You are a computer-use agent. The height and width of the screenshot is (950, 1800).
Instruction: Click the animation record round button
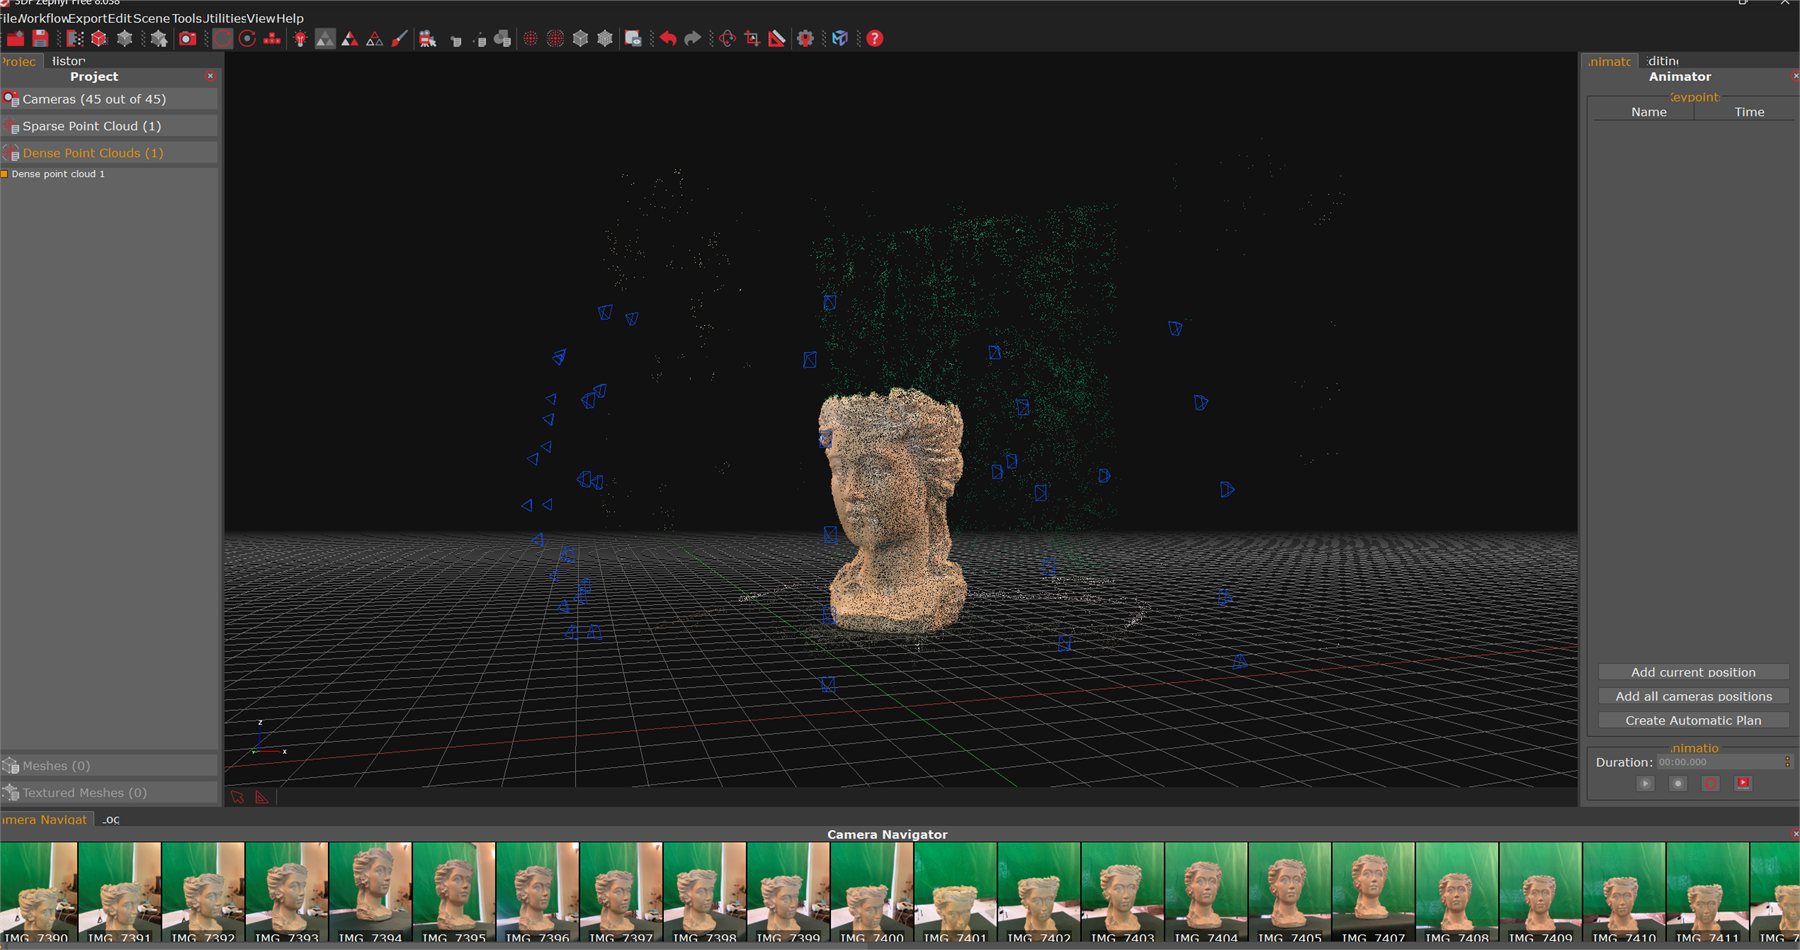click(1678, 783)
